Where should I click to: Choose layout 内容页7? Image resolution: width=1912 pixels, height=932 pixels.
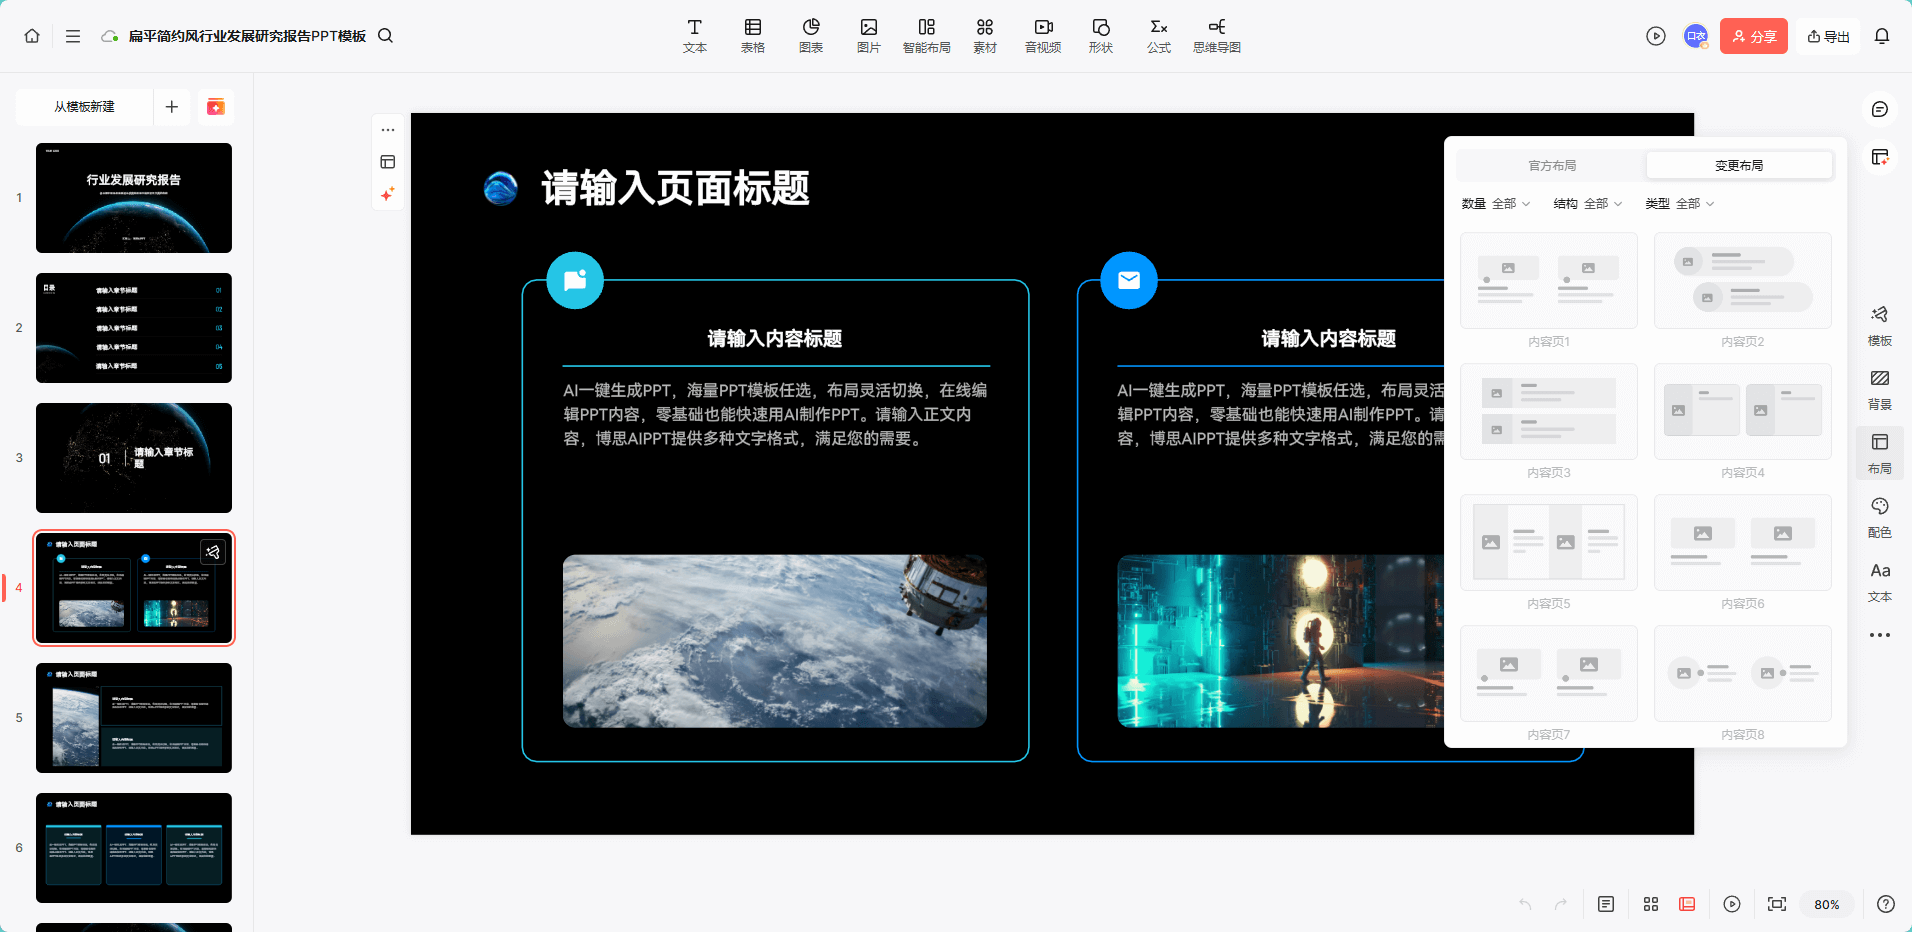(x=1549, y=674)
